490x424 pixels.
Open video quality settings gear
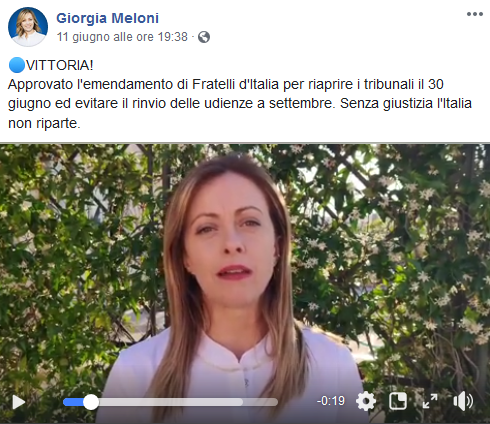(366, 401)
